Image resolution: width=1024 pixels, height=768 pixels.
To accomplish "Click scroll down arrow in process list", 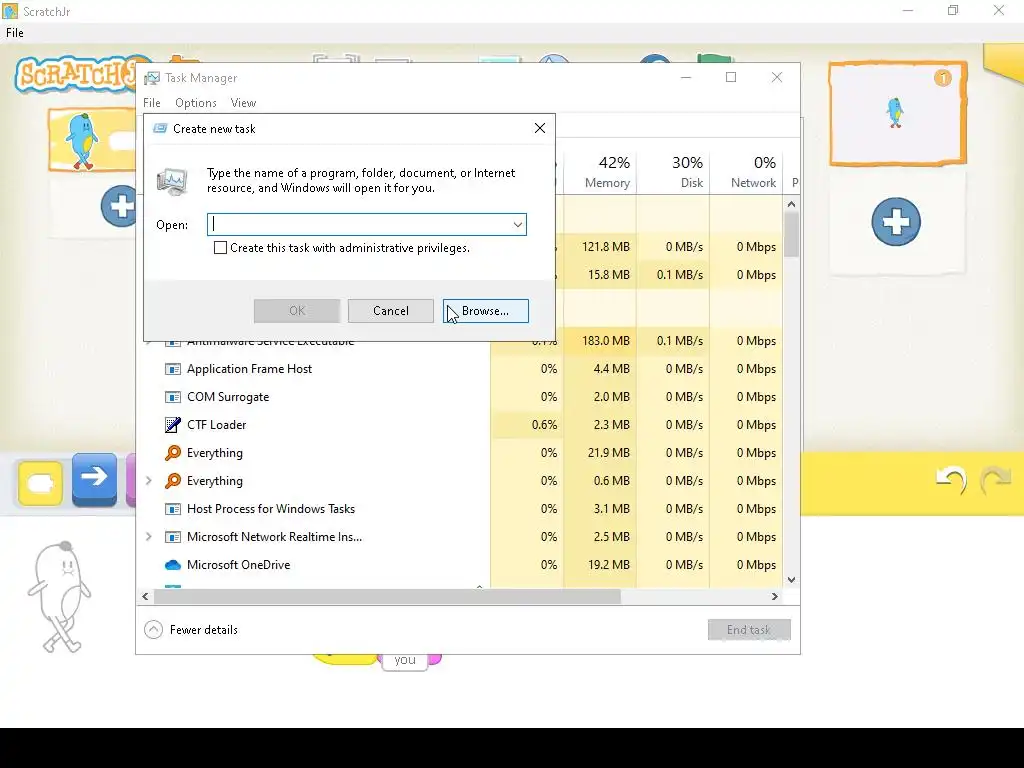I will pyautogui.click(x=792, y=580).
